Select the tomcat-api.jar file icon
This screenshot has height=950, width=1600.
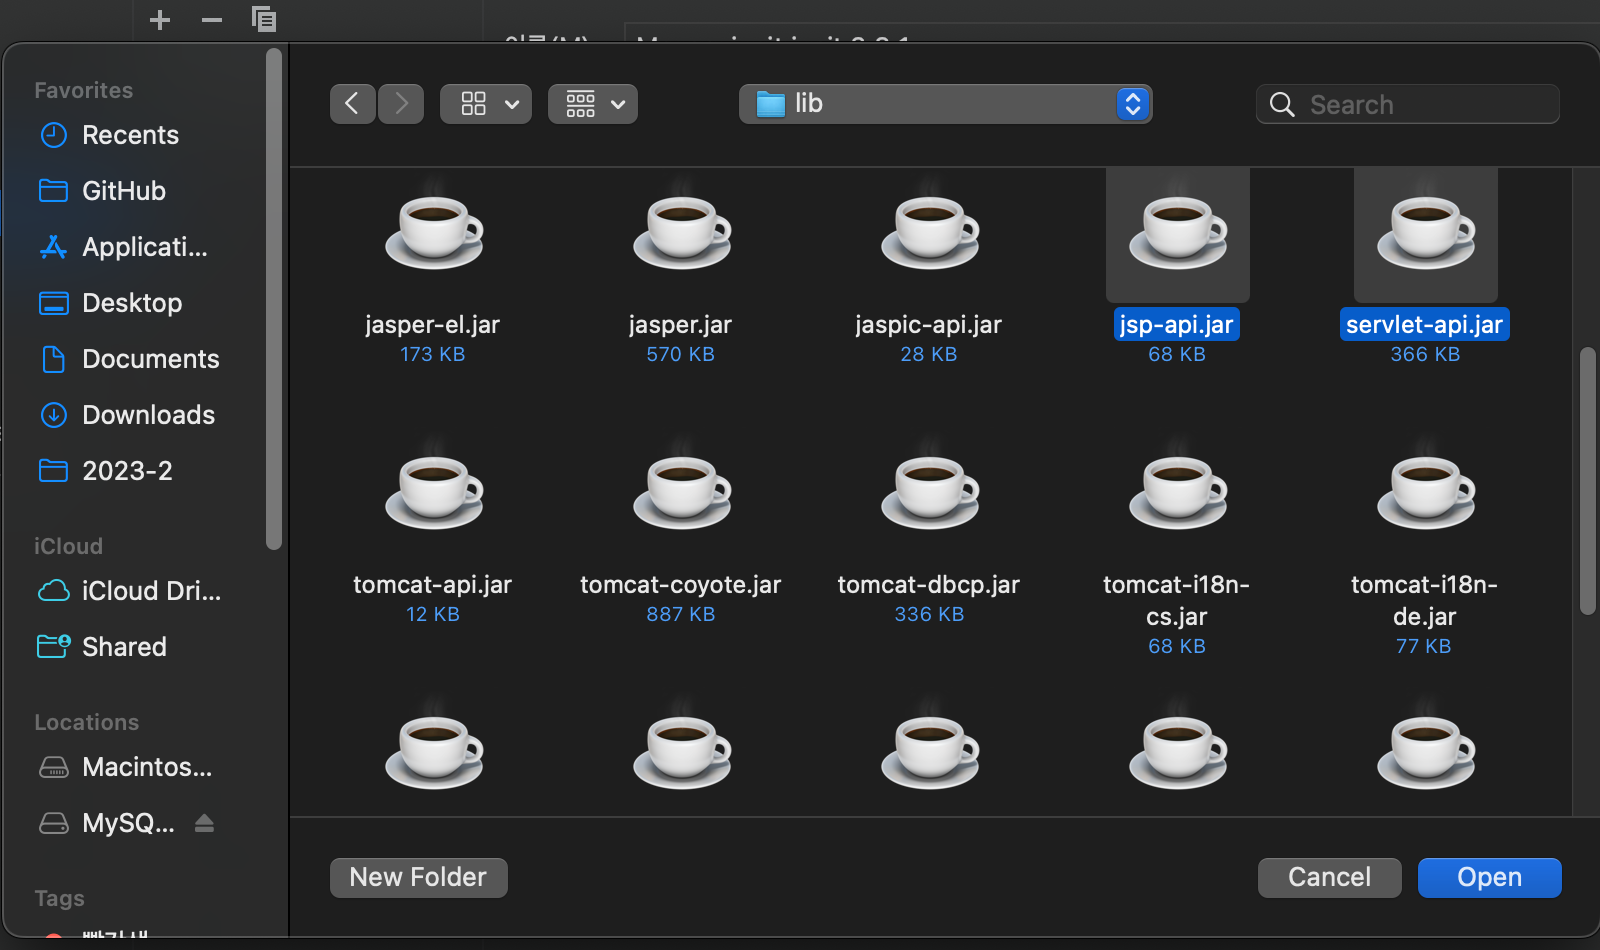(x=434, y=492)
